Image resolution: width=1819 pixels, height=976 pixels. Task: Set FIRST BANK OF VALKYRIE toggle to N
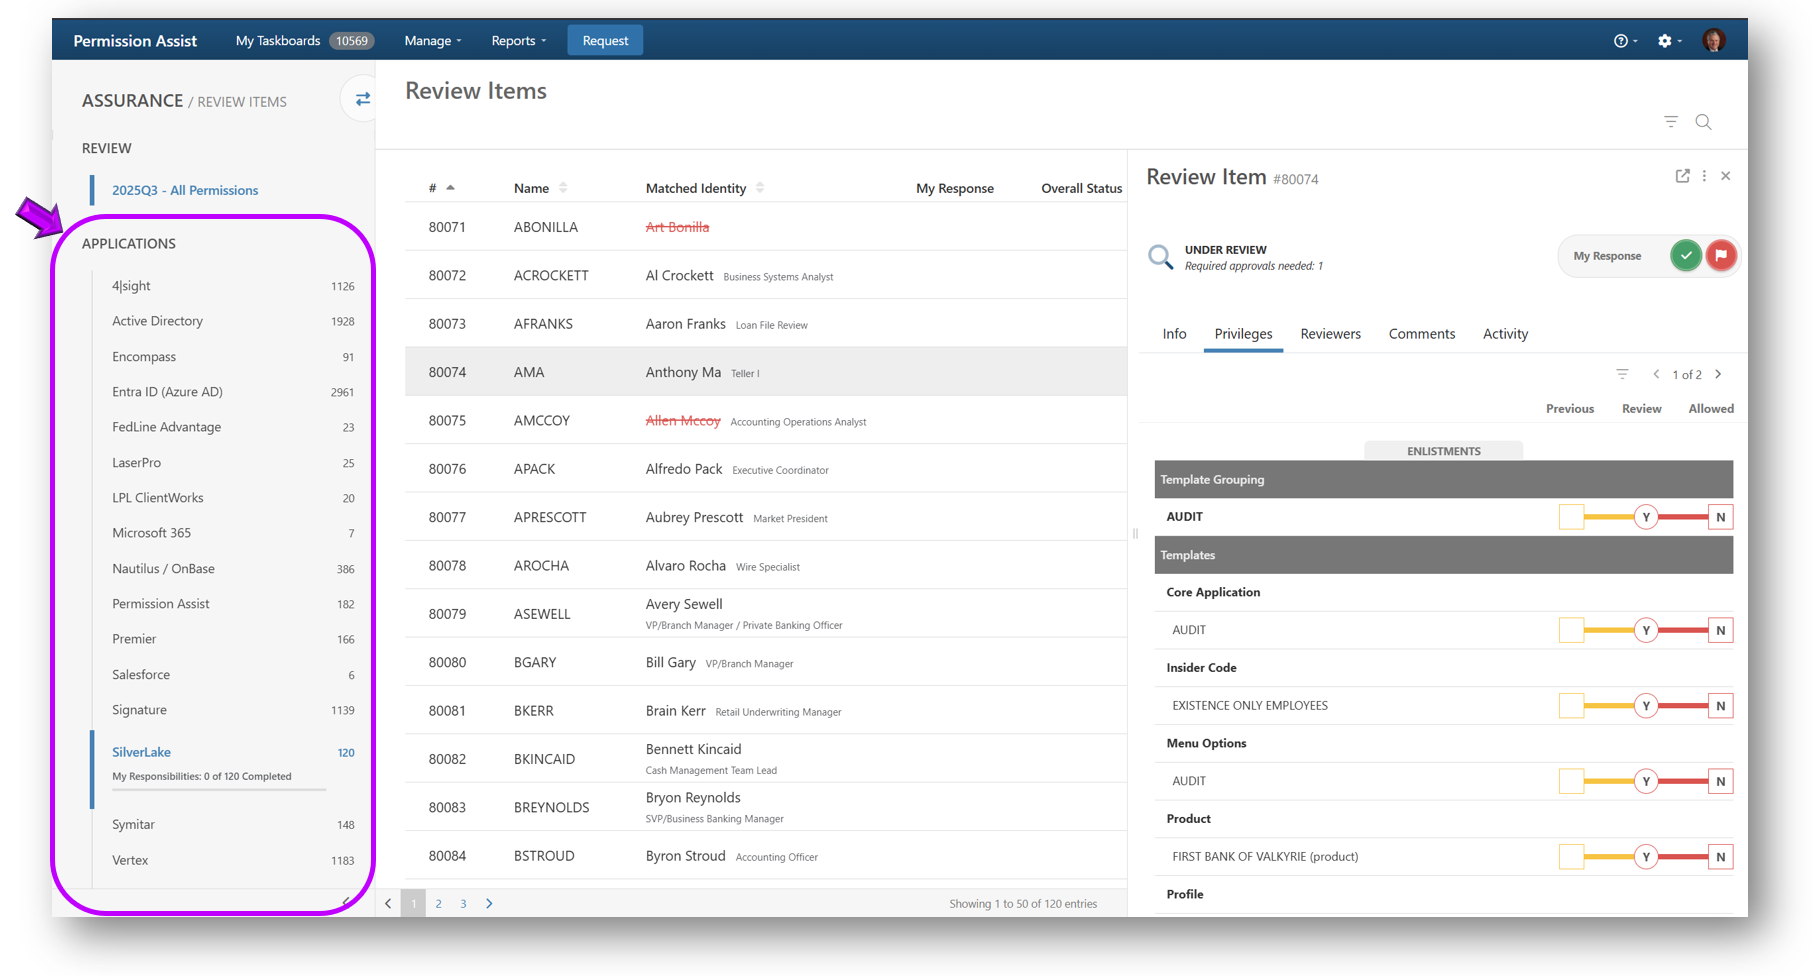1720,857
